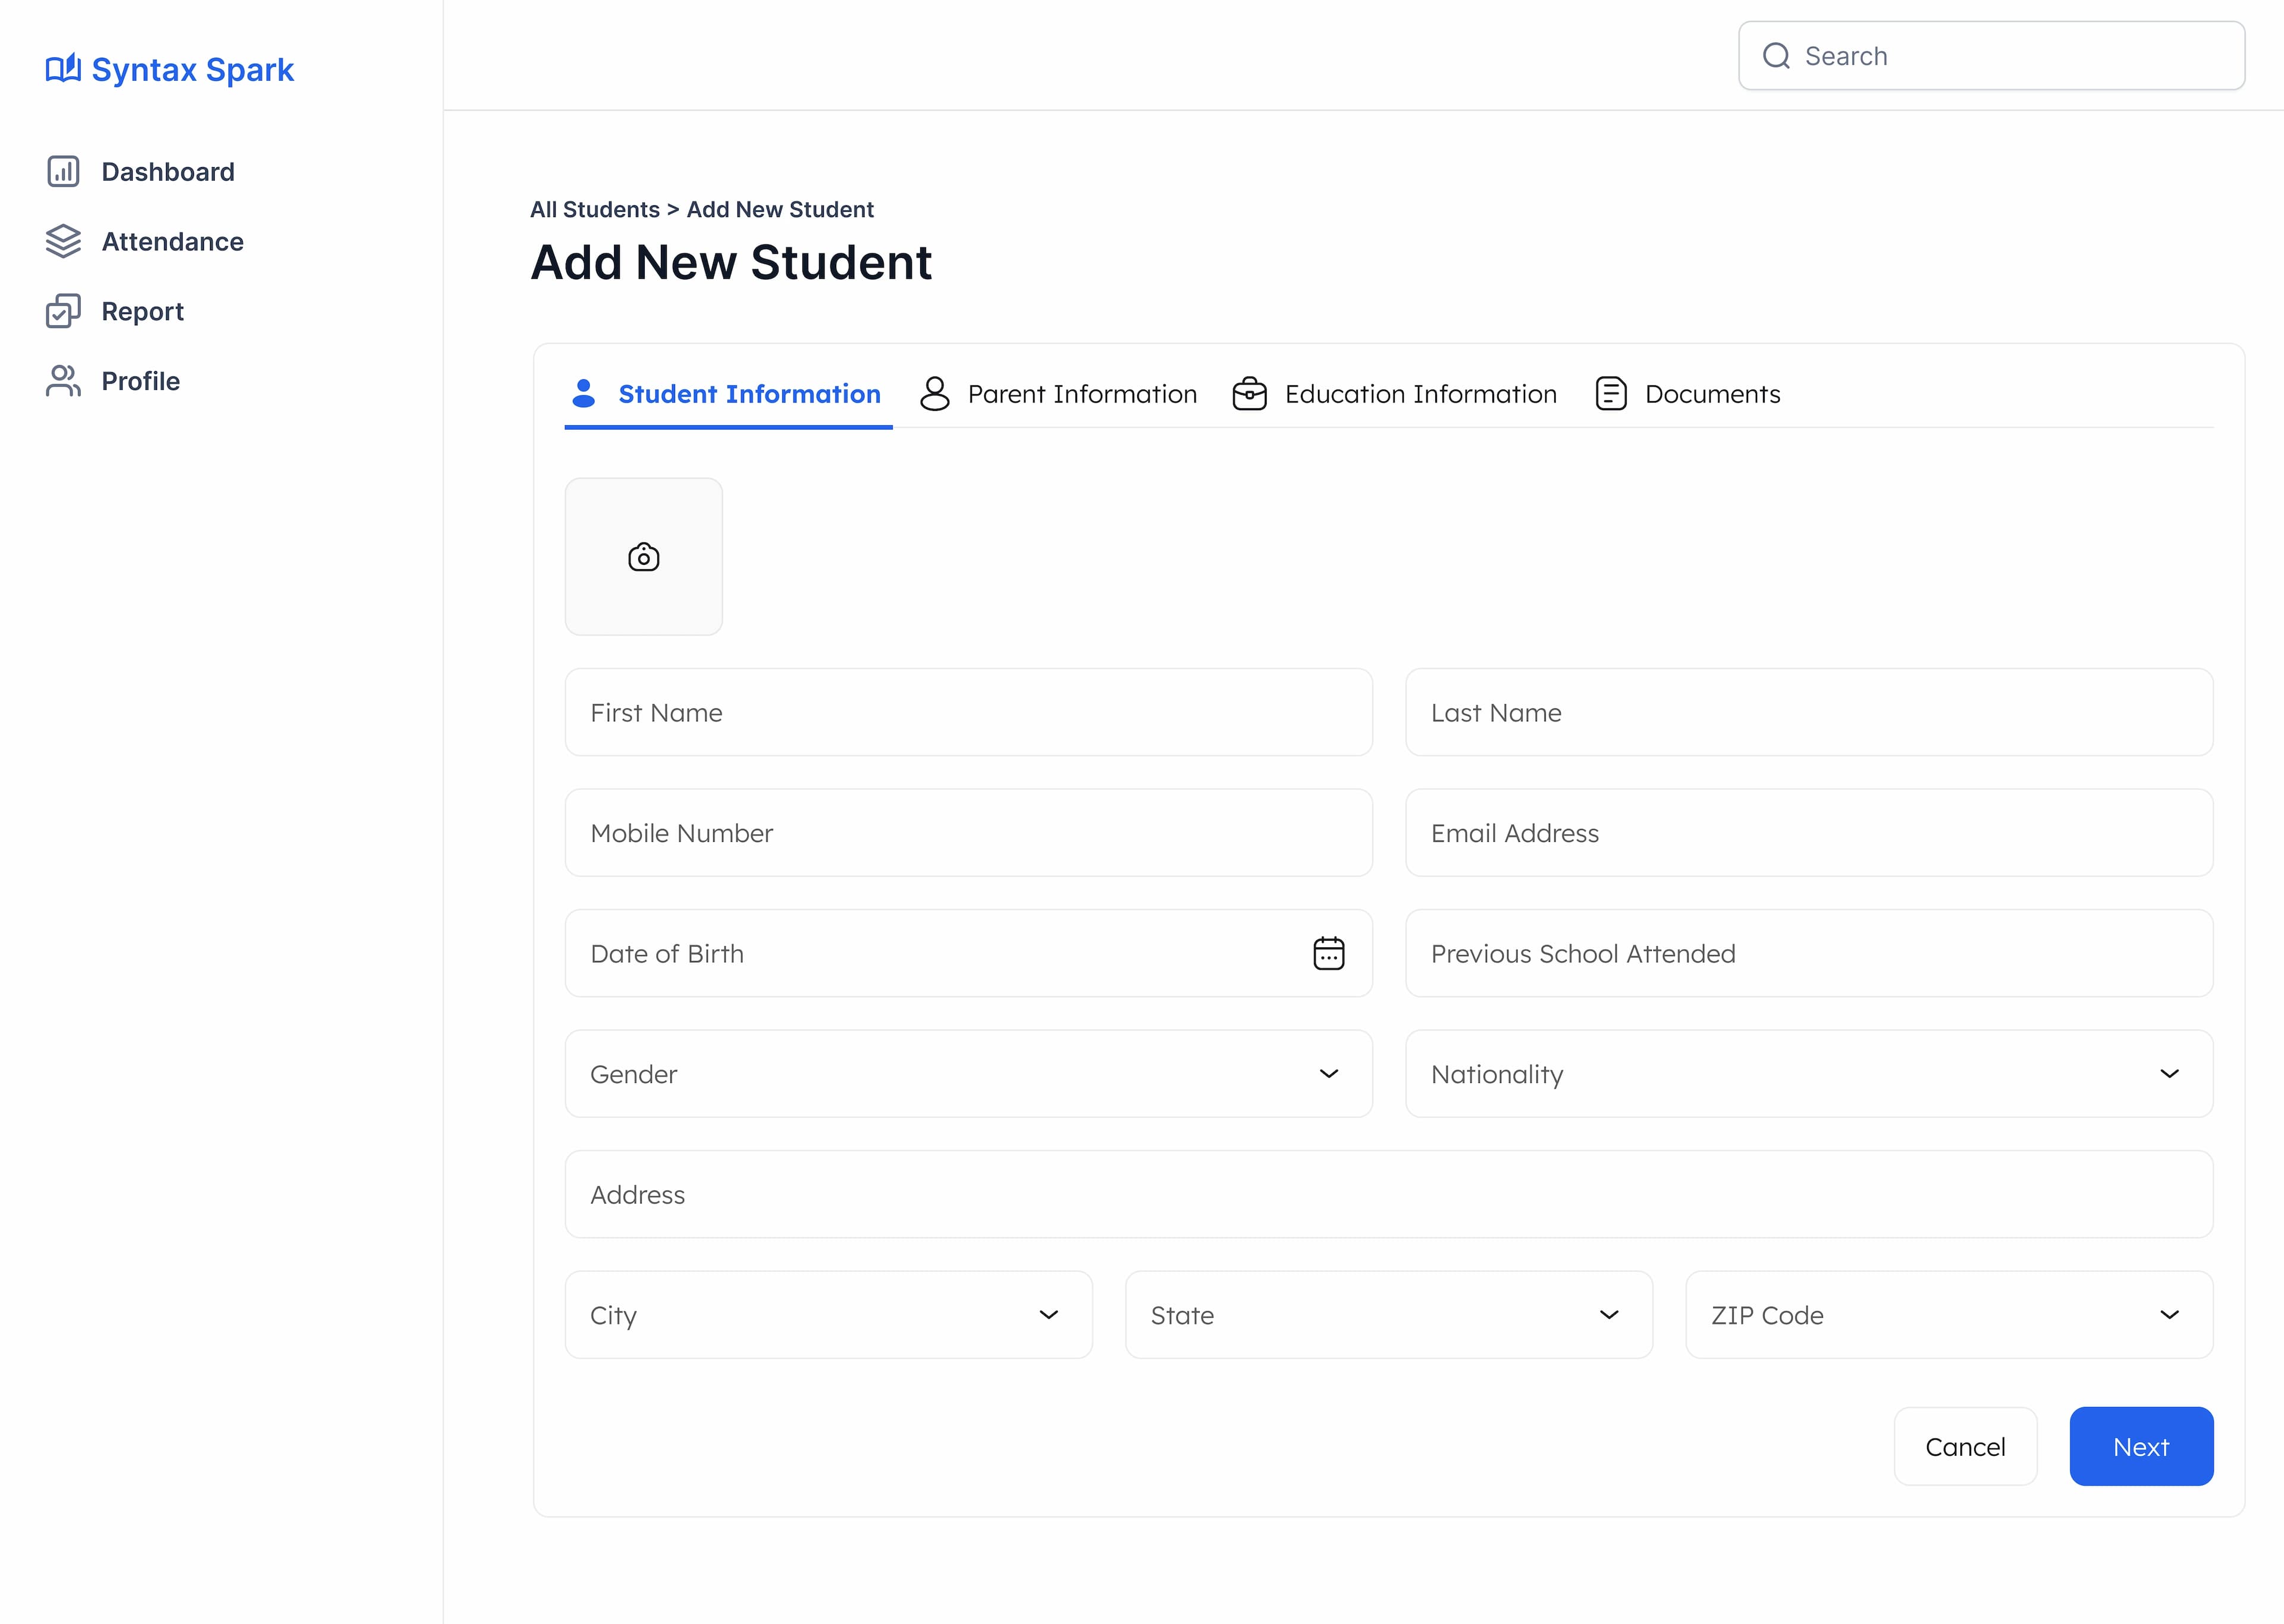Image resolution: width=2284 pixels, height=1624 pixels.
Task: Open Profile from the sidebar menu
Action: click(x=112, y=381)
